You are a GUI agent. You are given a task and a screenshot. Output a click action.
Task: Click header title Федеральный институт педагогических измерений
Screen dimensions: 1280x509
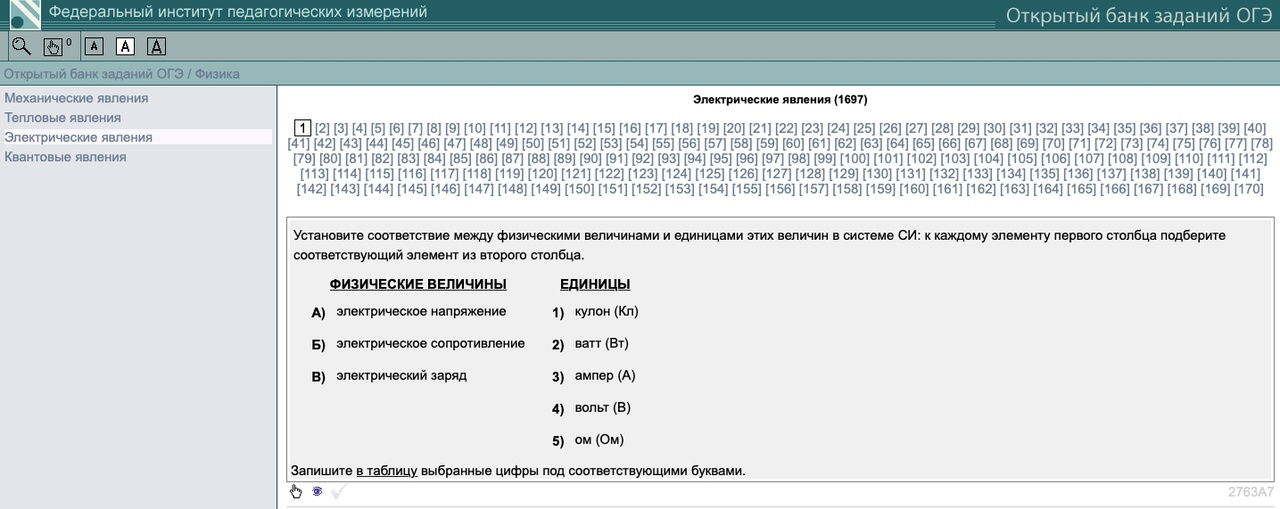click(238, 12)
